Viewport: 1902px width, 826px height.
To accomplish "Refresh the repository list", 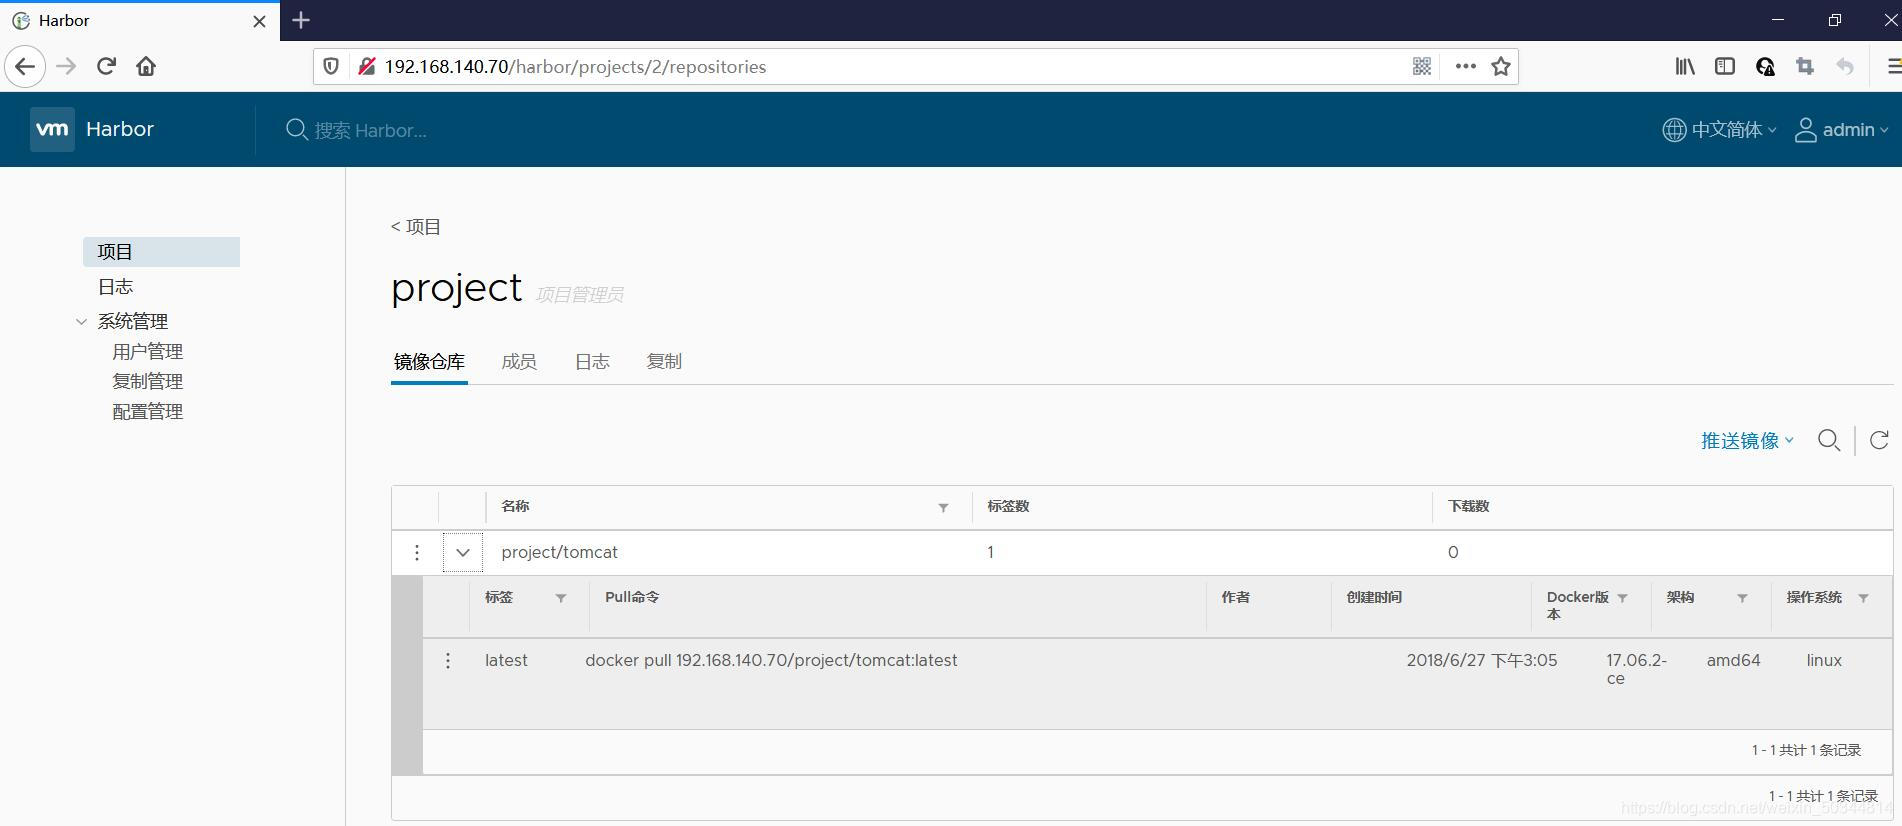I will click(1879, 441).
